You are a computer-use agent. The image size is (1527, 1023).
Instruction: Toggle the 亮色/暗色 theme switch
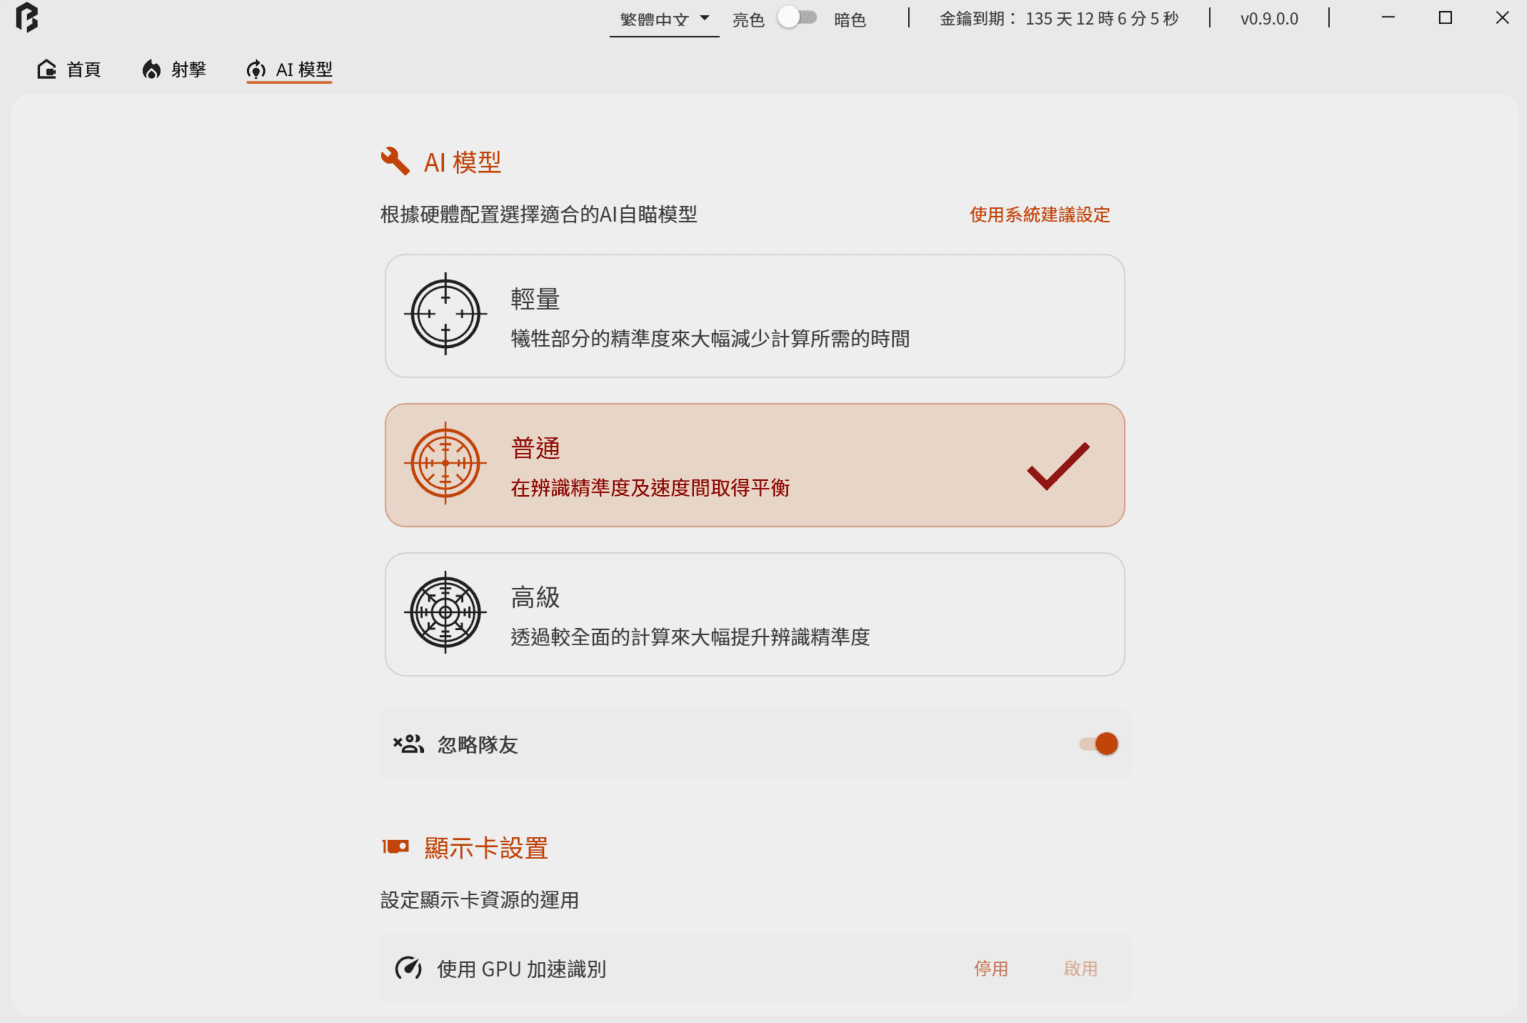coord(798,18)
